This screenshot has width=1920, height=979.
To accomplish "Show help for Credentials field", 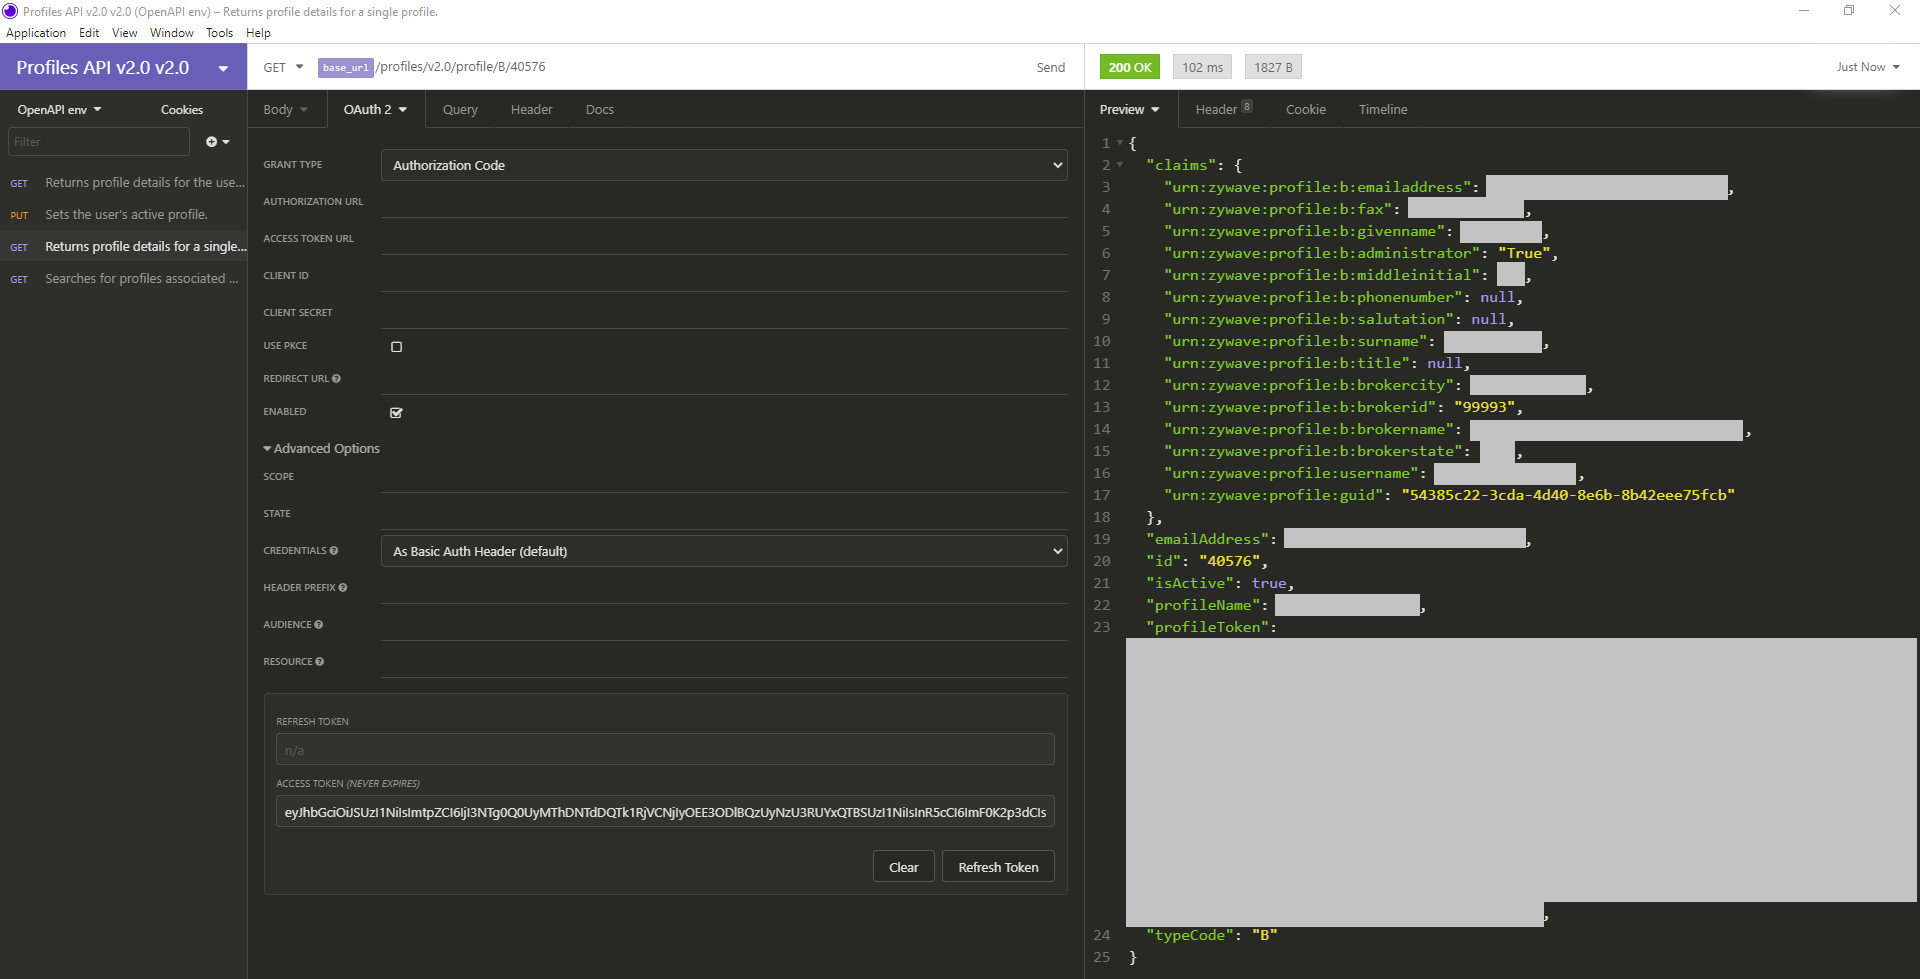I will 334,551.
